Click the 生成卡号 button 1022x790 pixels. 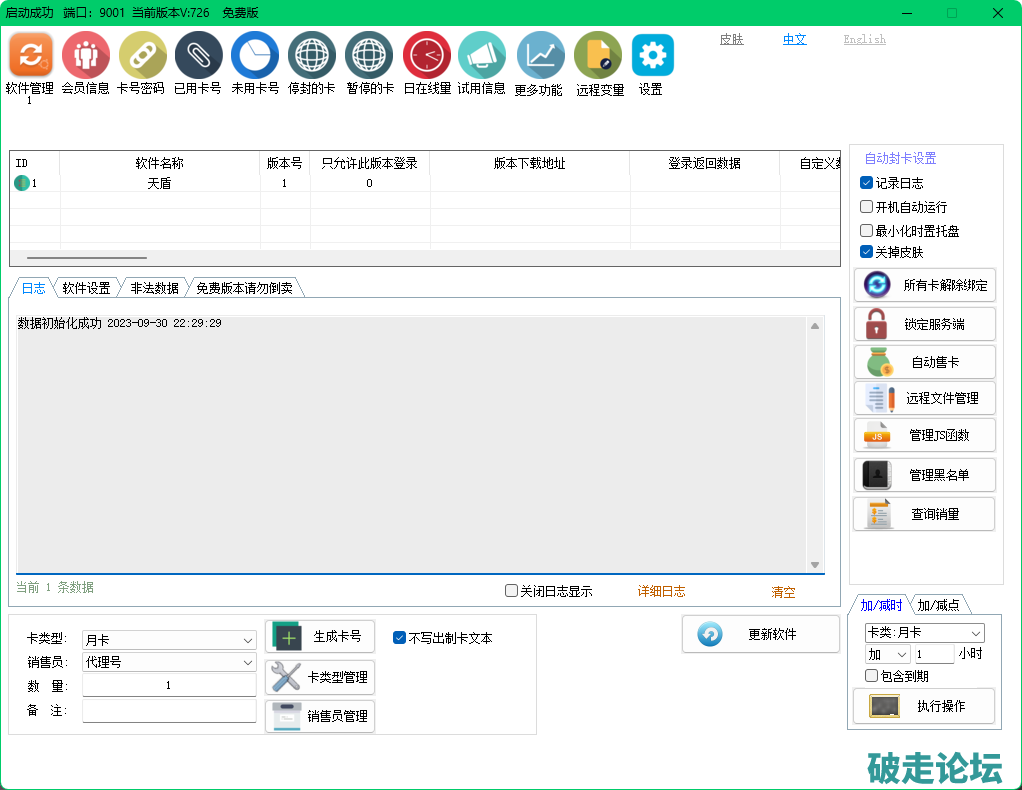[x=319, y=637]
